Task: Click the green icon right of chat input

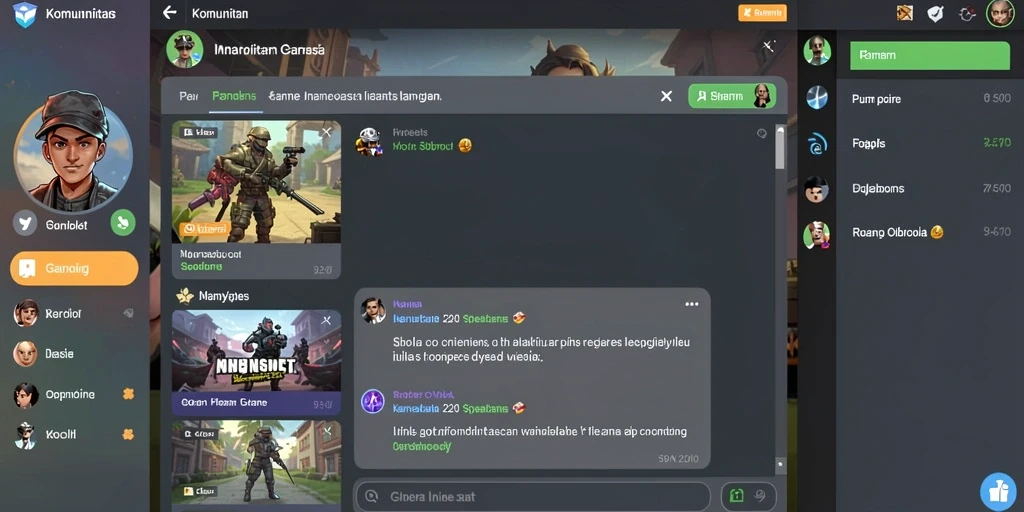Action: pos(737,496)
